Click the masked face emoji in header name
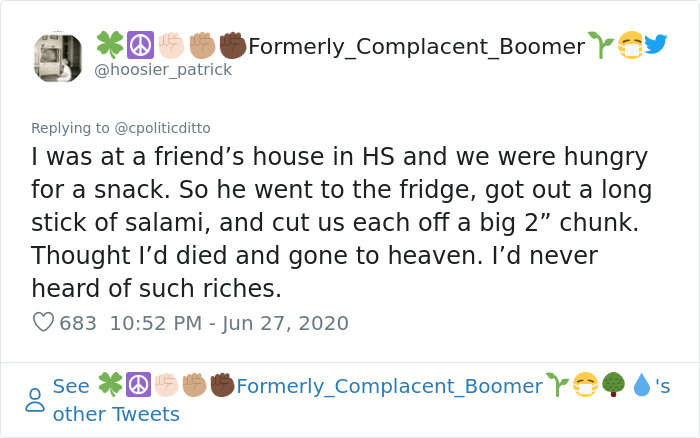 [630, 45]
